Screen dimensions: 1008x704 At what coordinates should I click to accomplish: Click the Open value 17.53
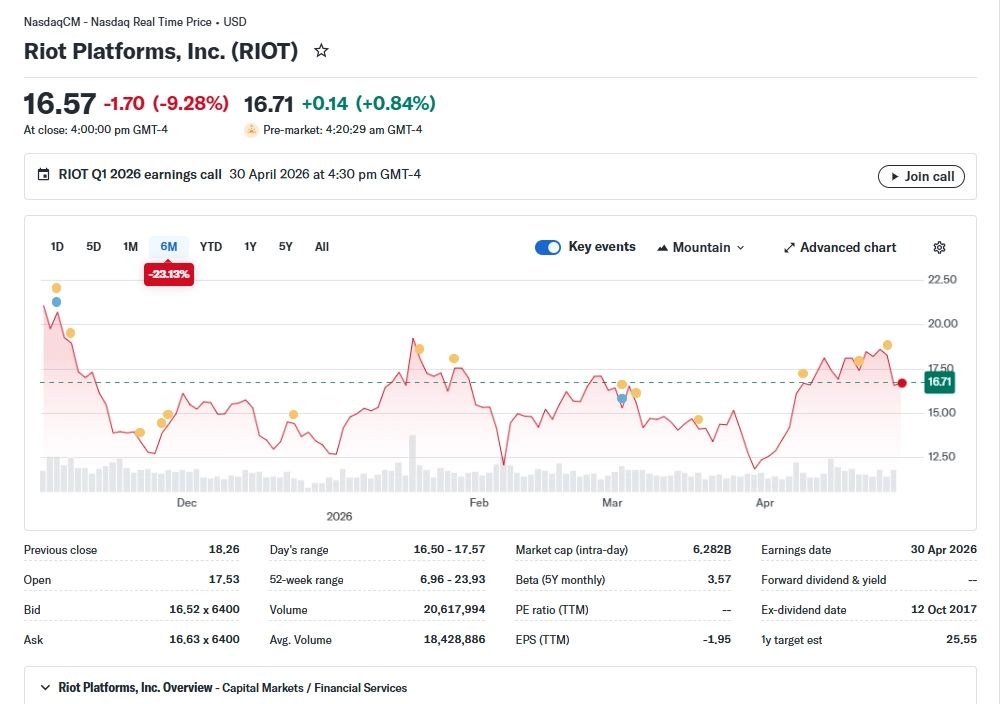point(224,579)
